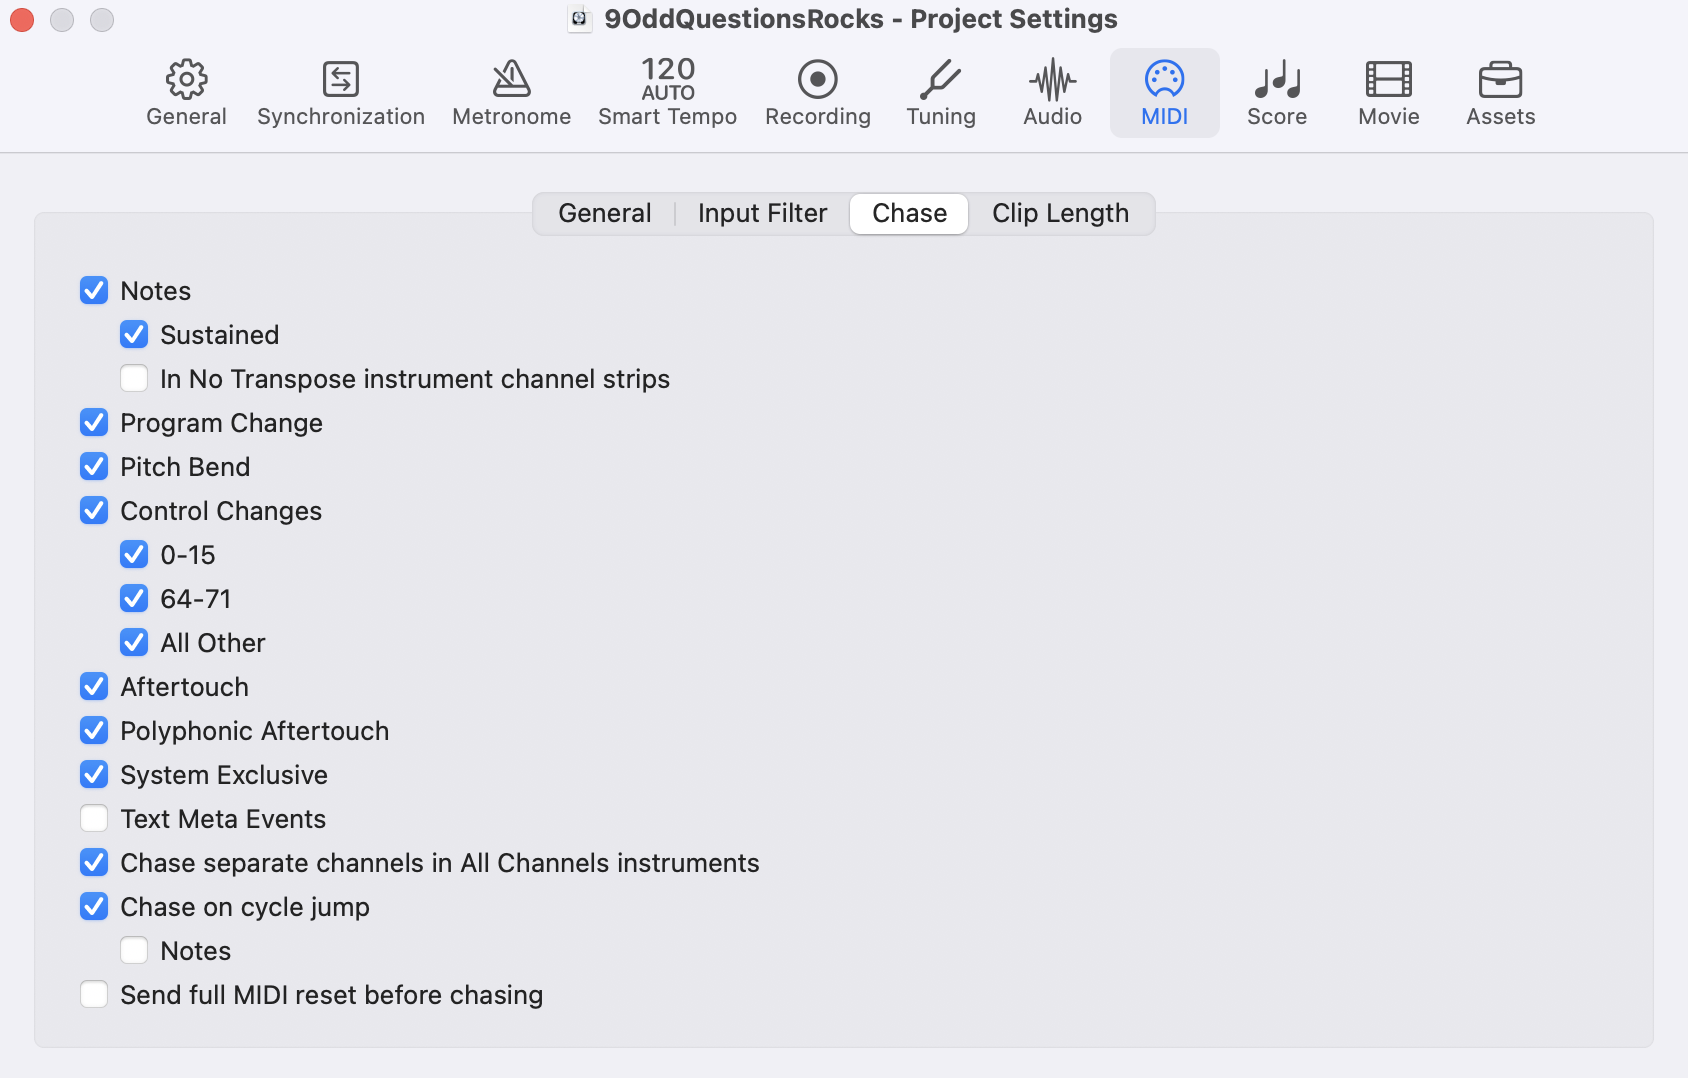1688x1078 pixels.
Task: Uncheck the Sustained notes option
Action: point(134,334)
